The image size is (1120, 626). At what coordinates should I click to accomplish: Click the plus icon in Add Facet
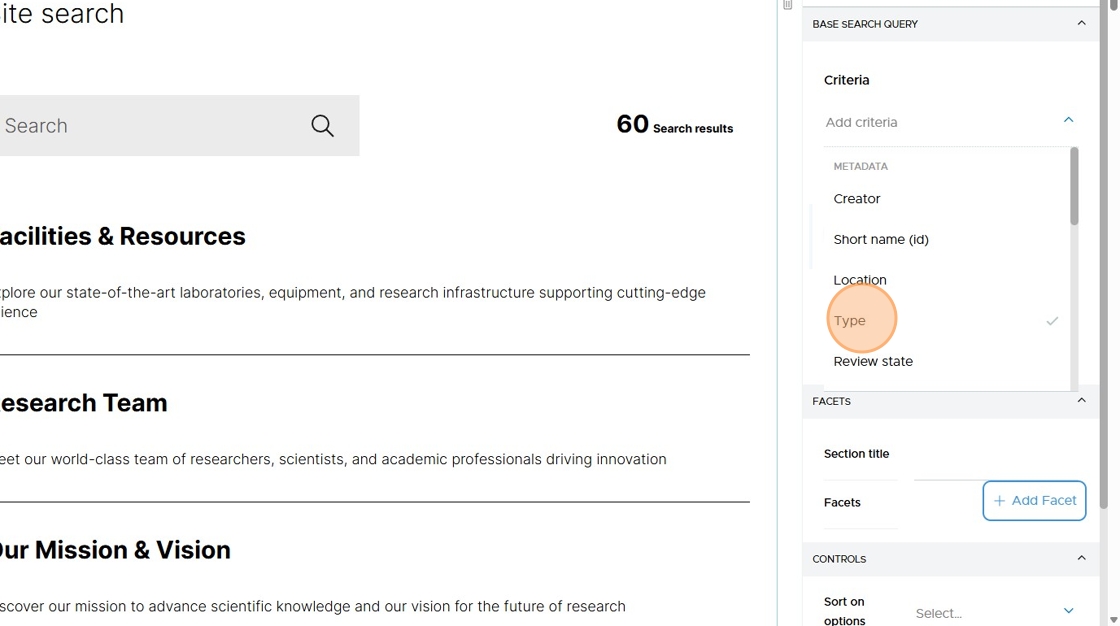click(999, 501)
